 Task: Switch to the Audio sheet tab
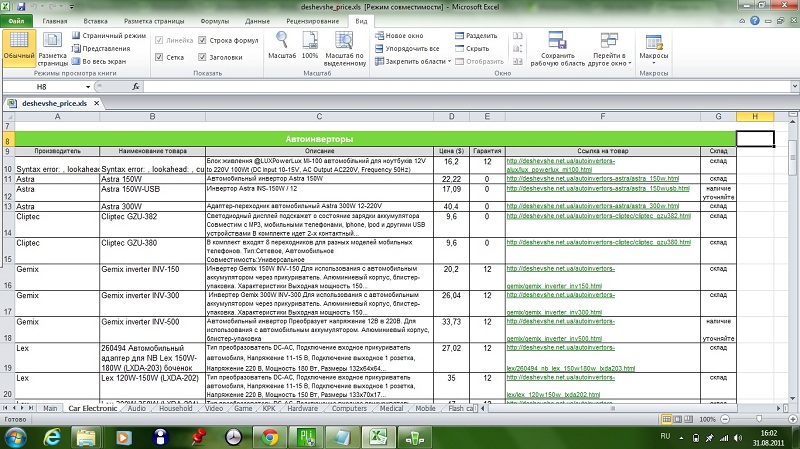pos(136,408)
